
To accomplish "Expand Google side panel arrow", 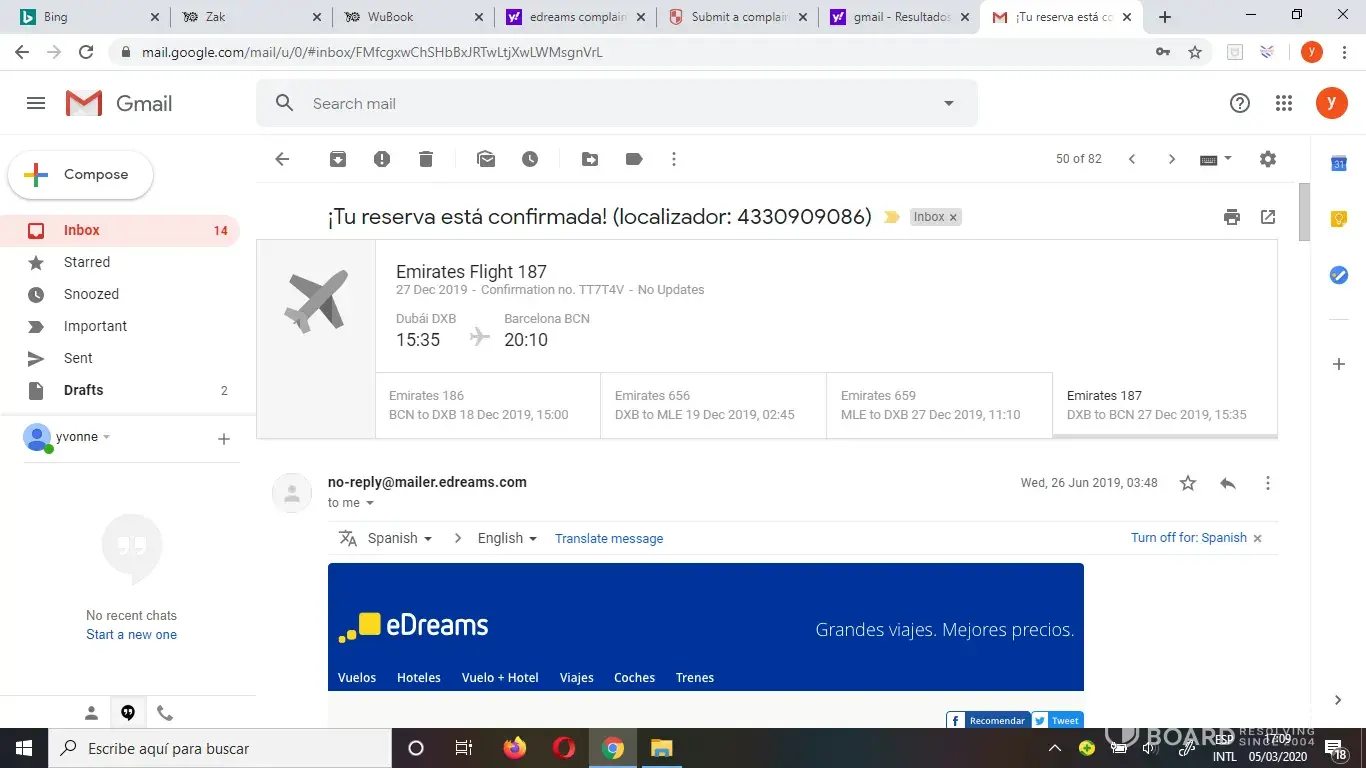I will 1339,700.
